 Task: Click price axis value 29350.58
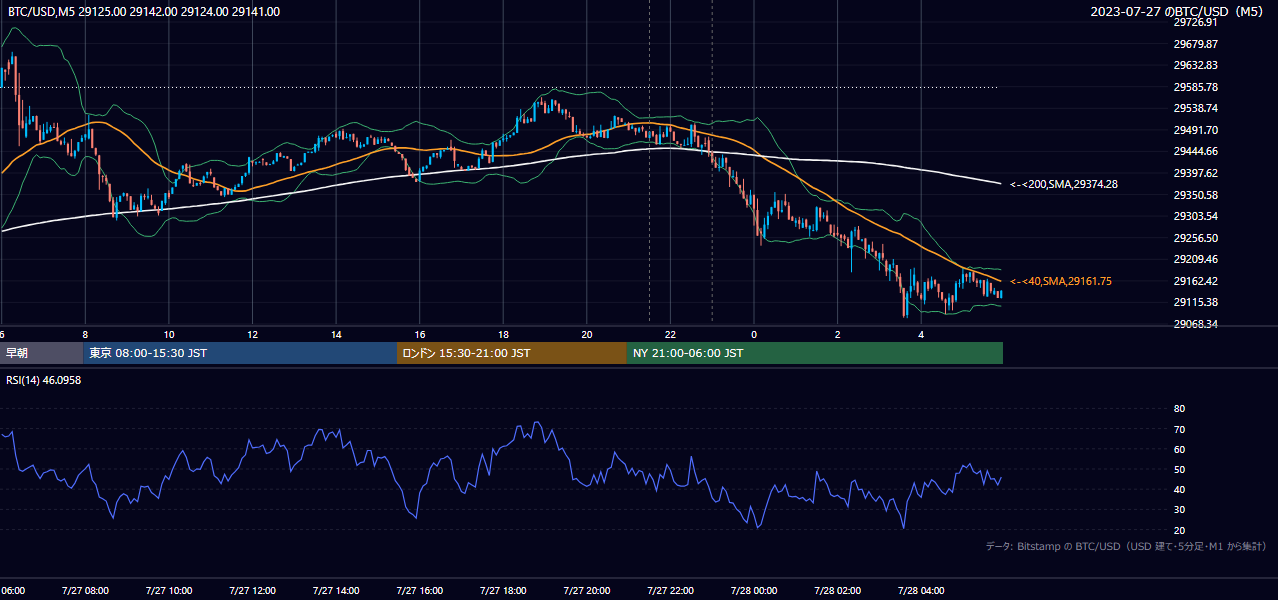[1195, 195]
